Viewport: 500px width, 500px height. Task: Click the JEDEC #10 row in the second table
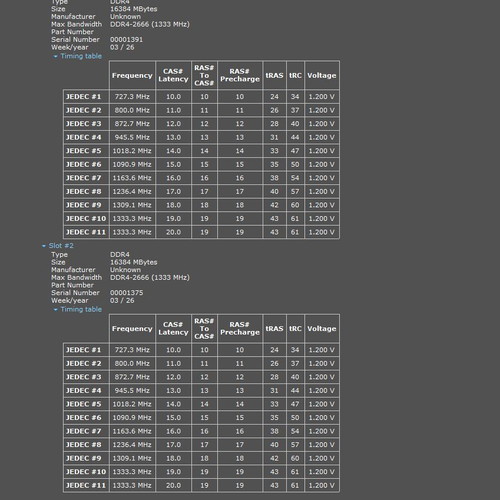[201, 472]
